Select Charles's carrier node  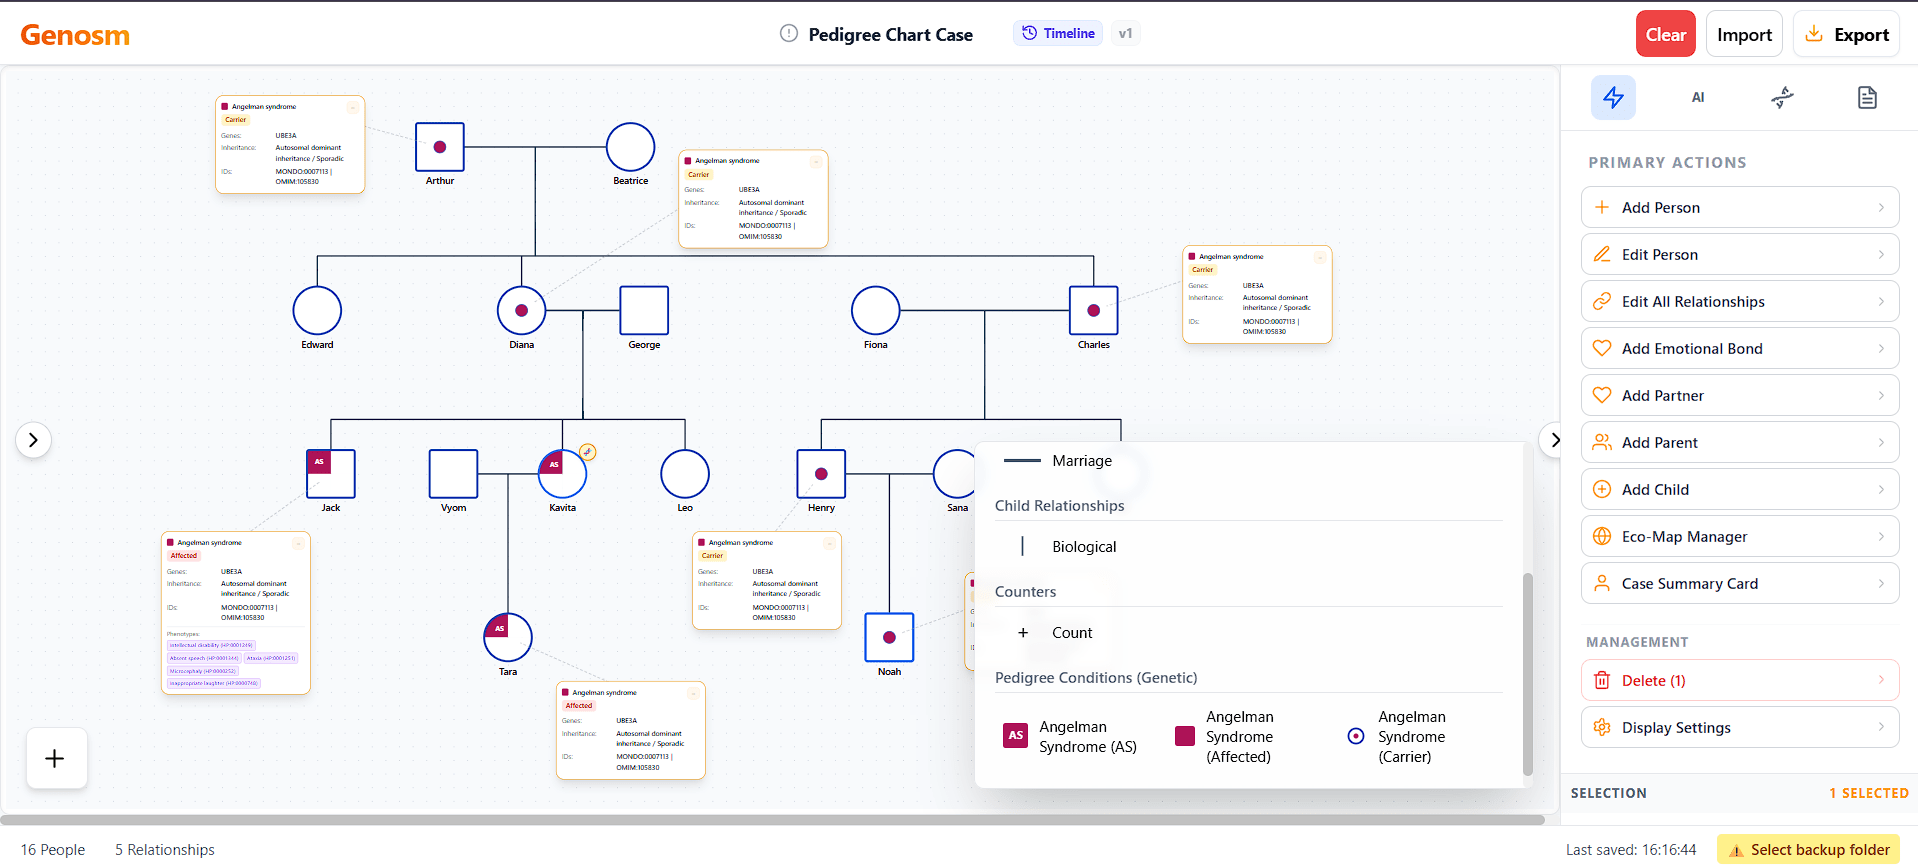coord(1094,310)
